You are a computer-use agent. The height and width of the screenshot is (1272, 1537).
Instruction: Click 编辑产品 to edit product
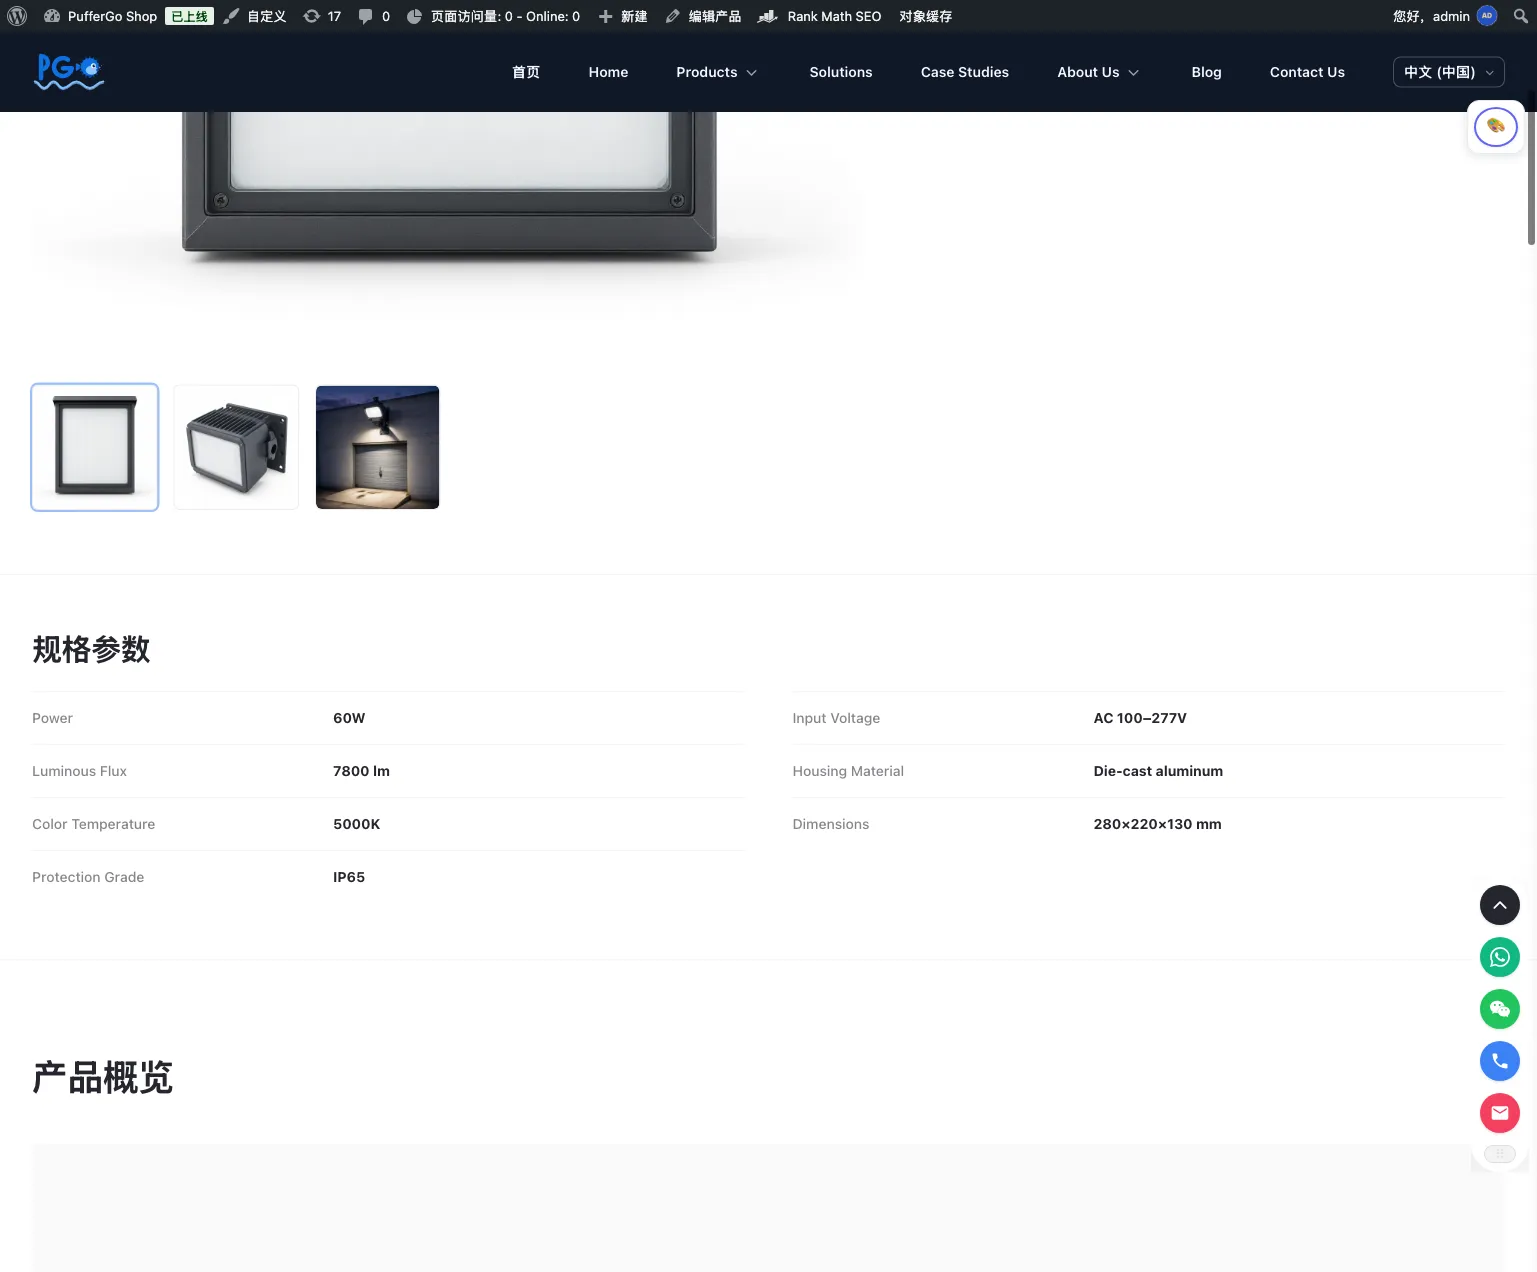click(x=703, y=16)
